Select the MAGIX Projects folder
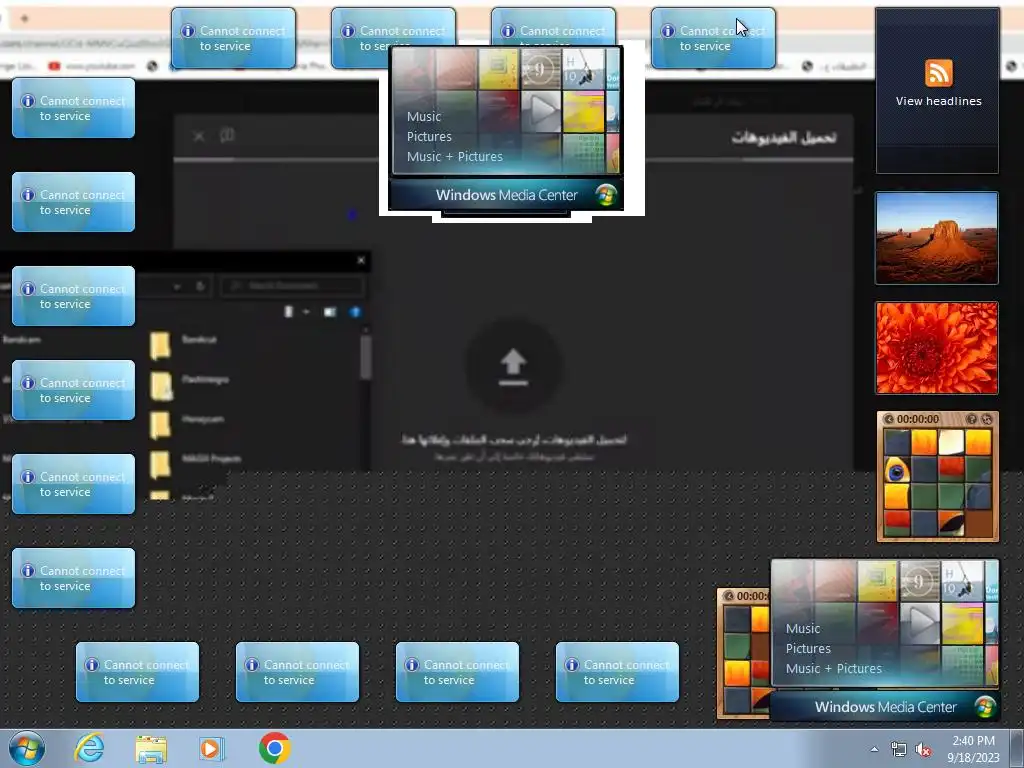 195,464
